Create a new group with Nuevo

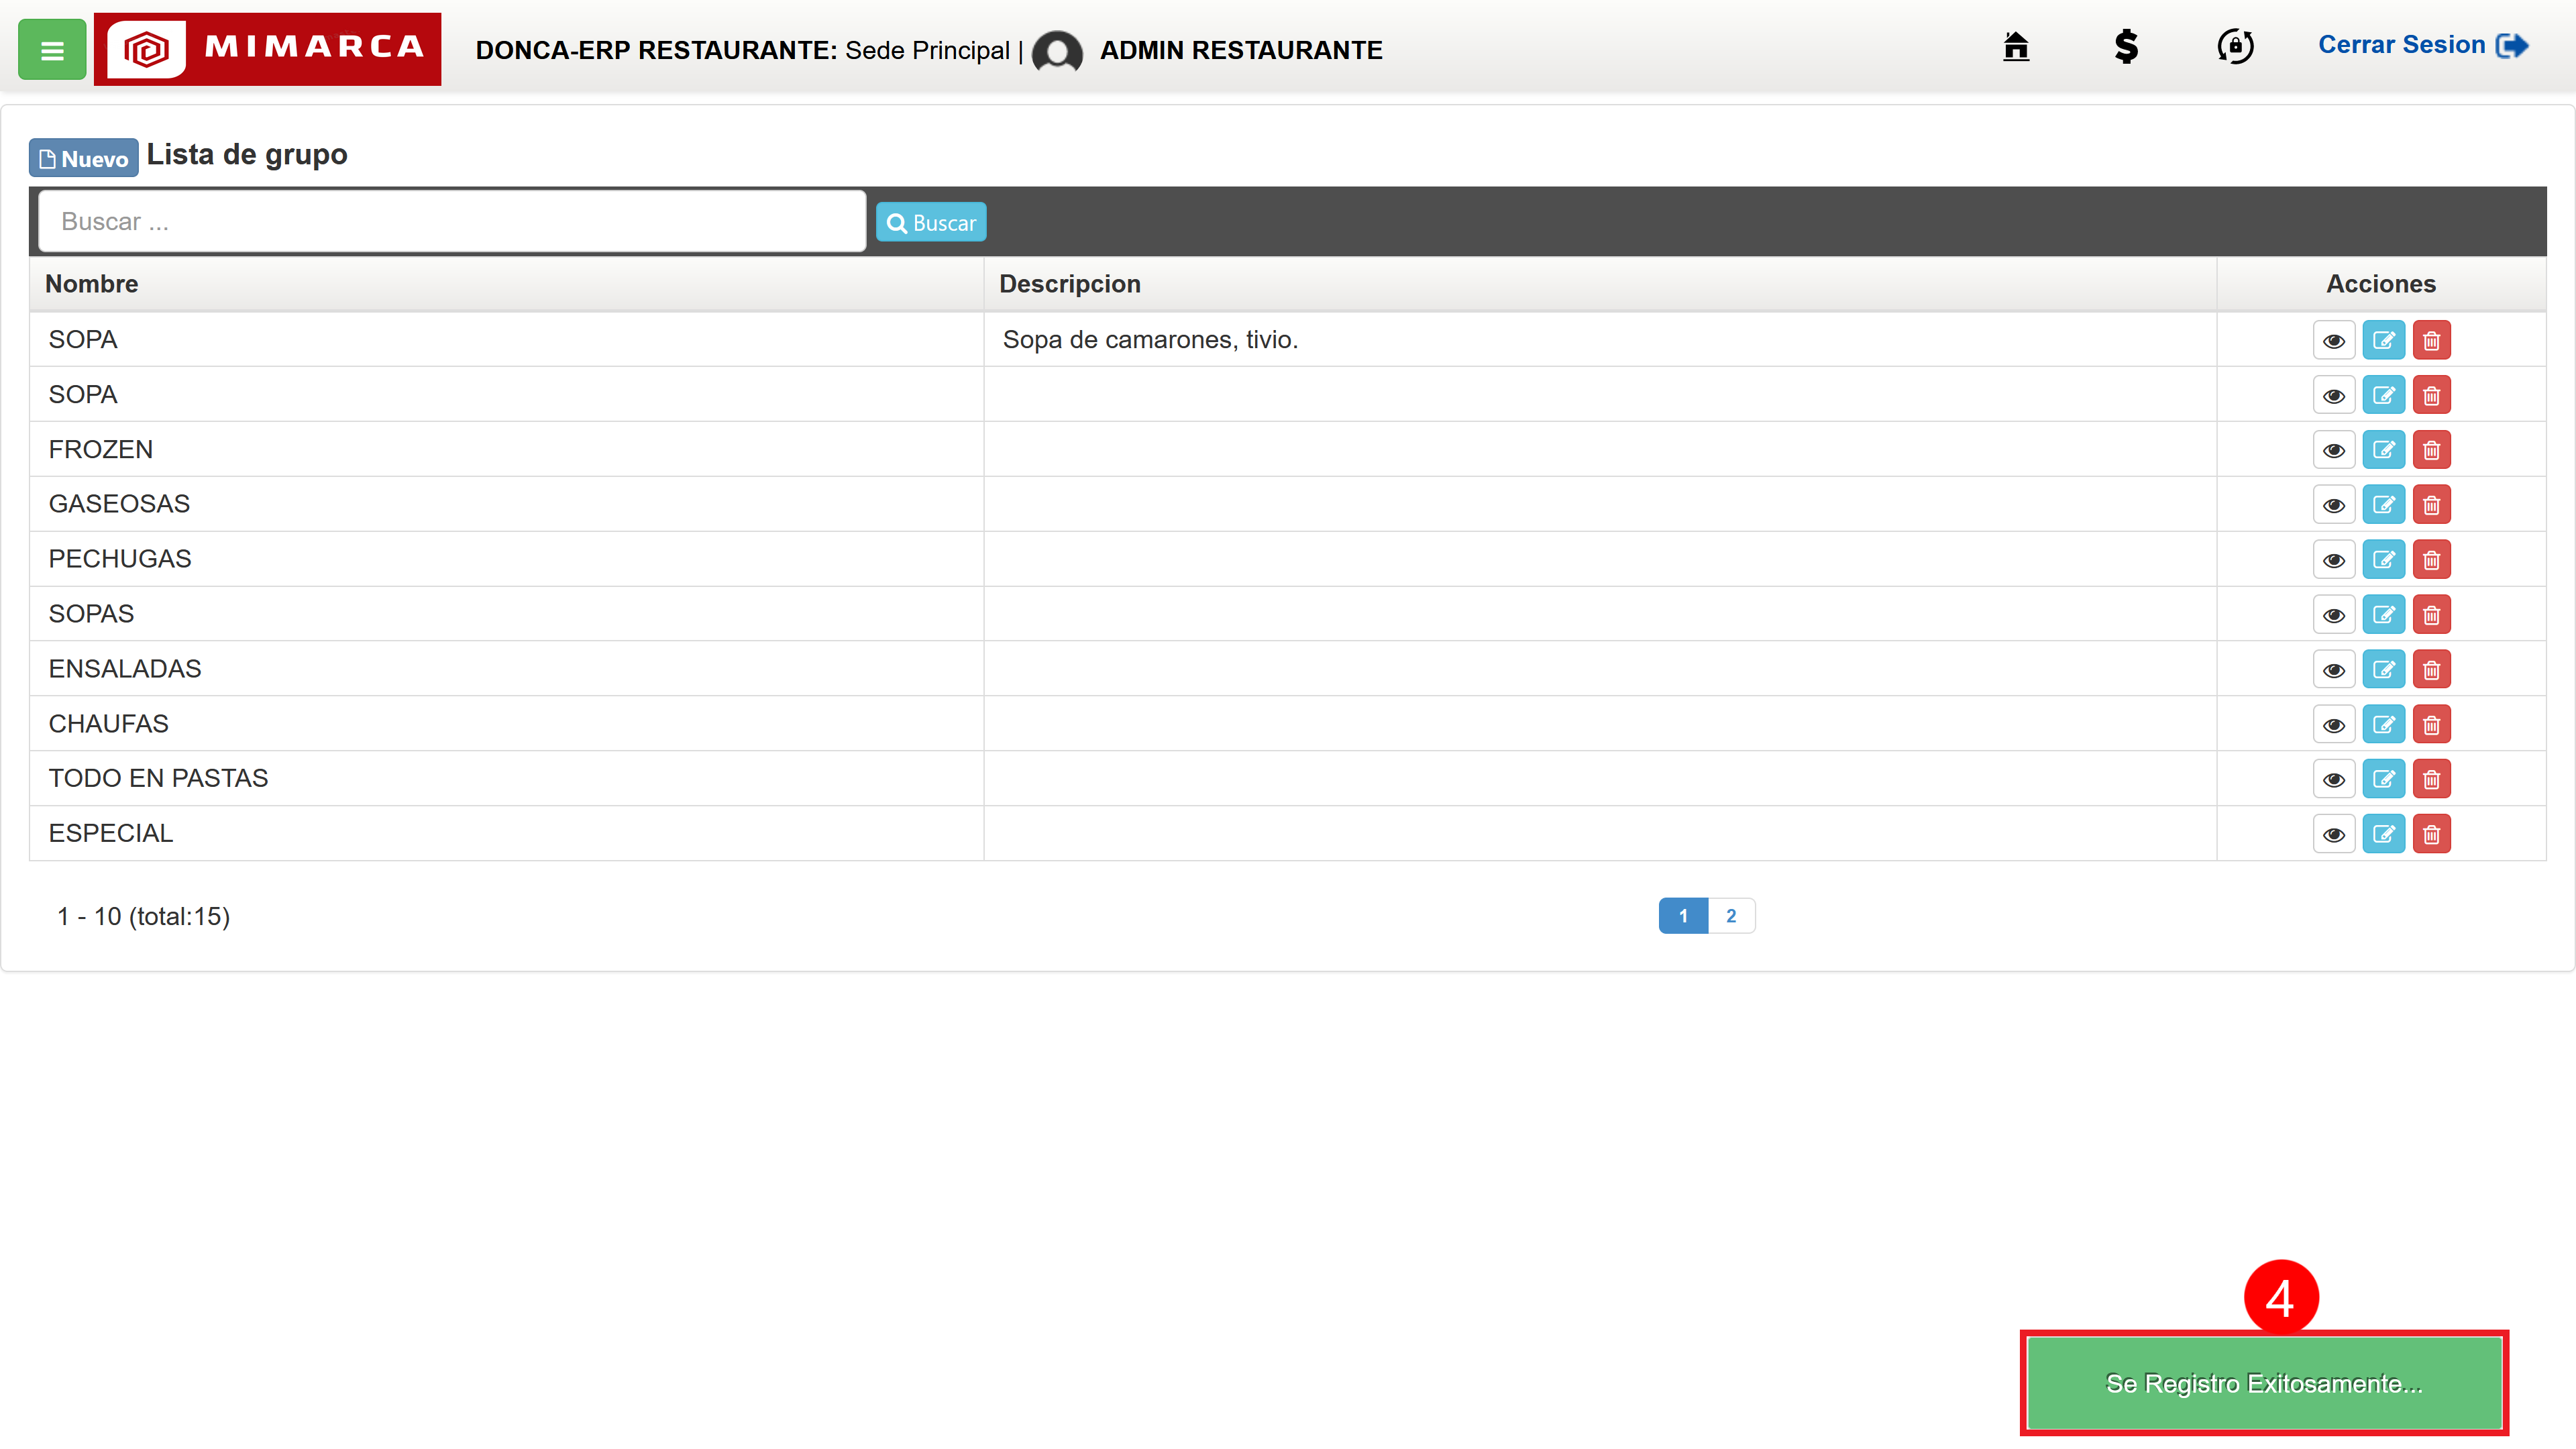pyautogui.click(x=84, y=158)
